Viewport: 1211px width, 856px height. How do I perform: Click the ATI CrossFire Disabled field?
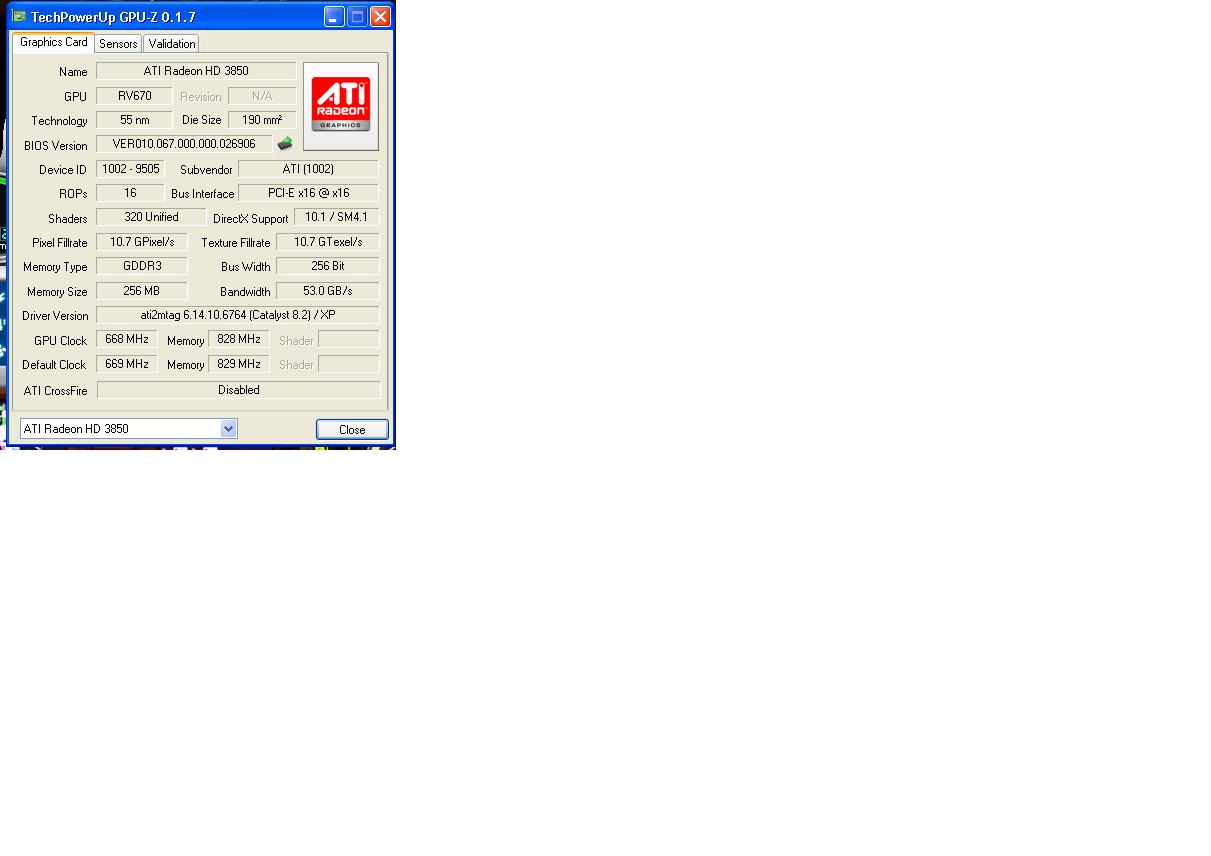[x=238, y=390]
